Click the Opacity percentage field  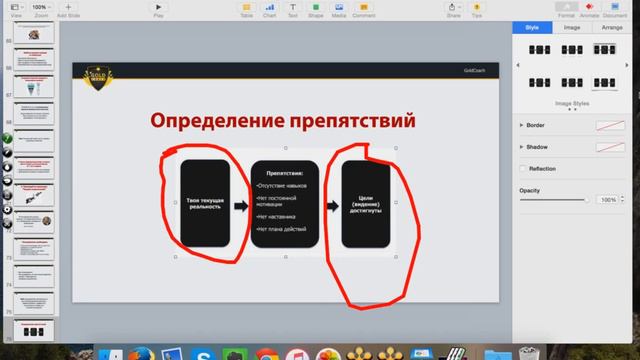click(608, 200)
